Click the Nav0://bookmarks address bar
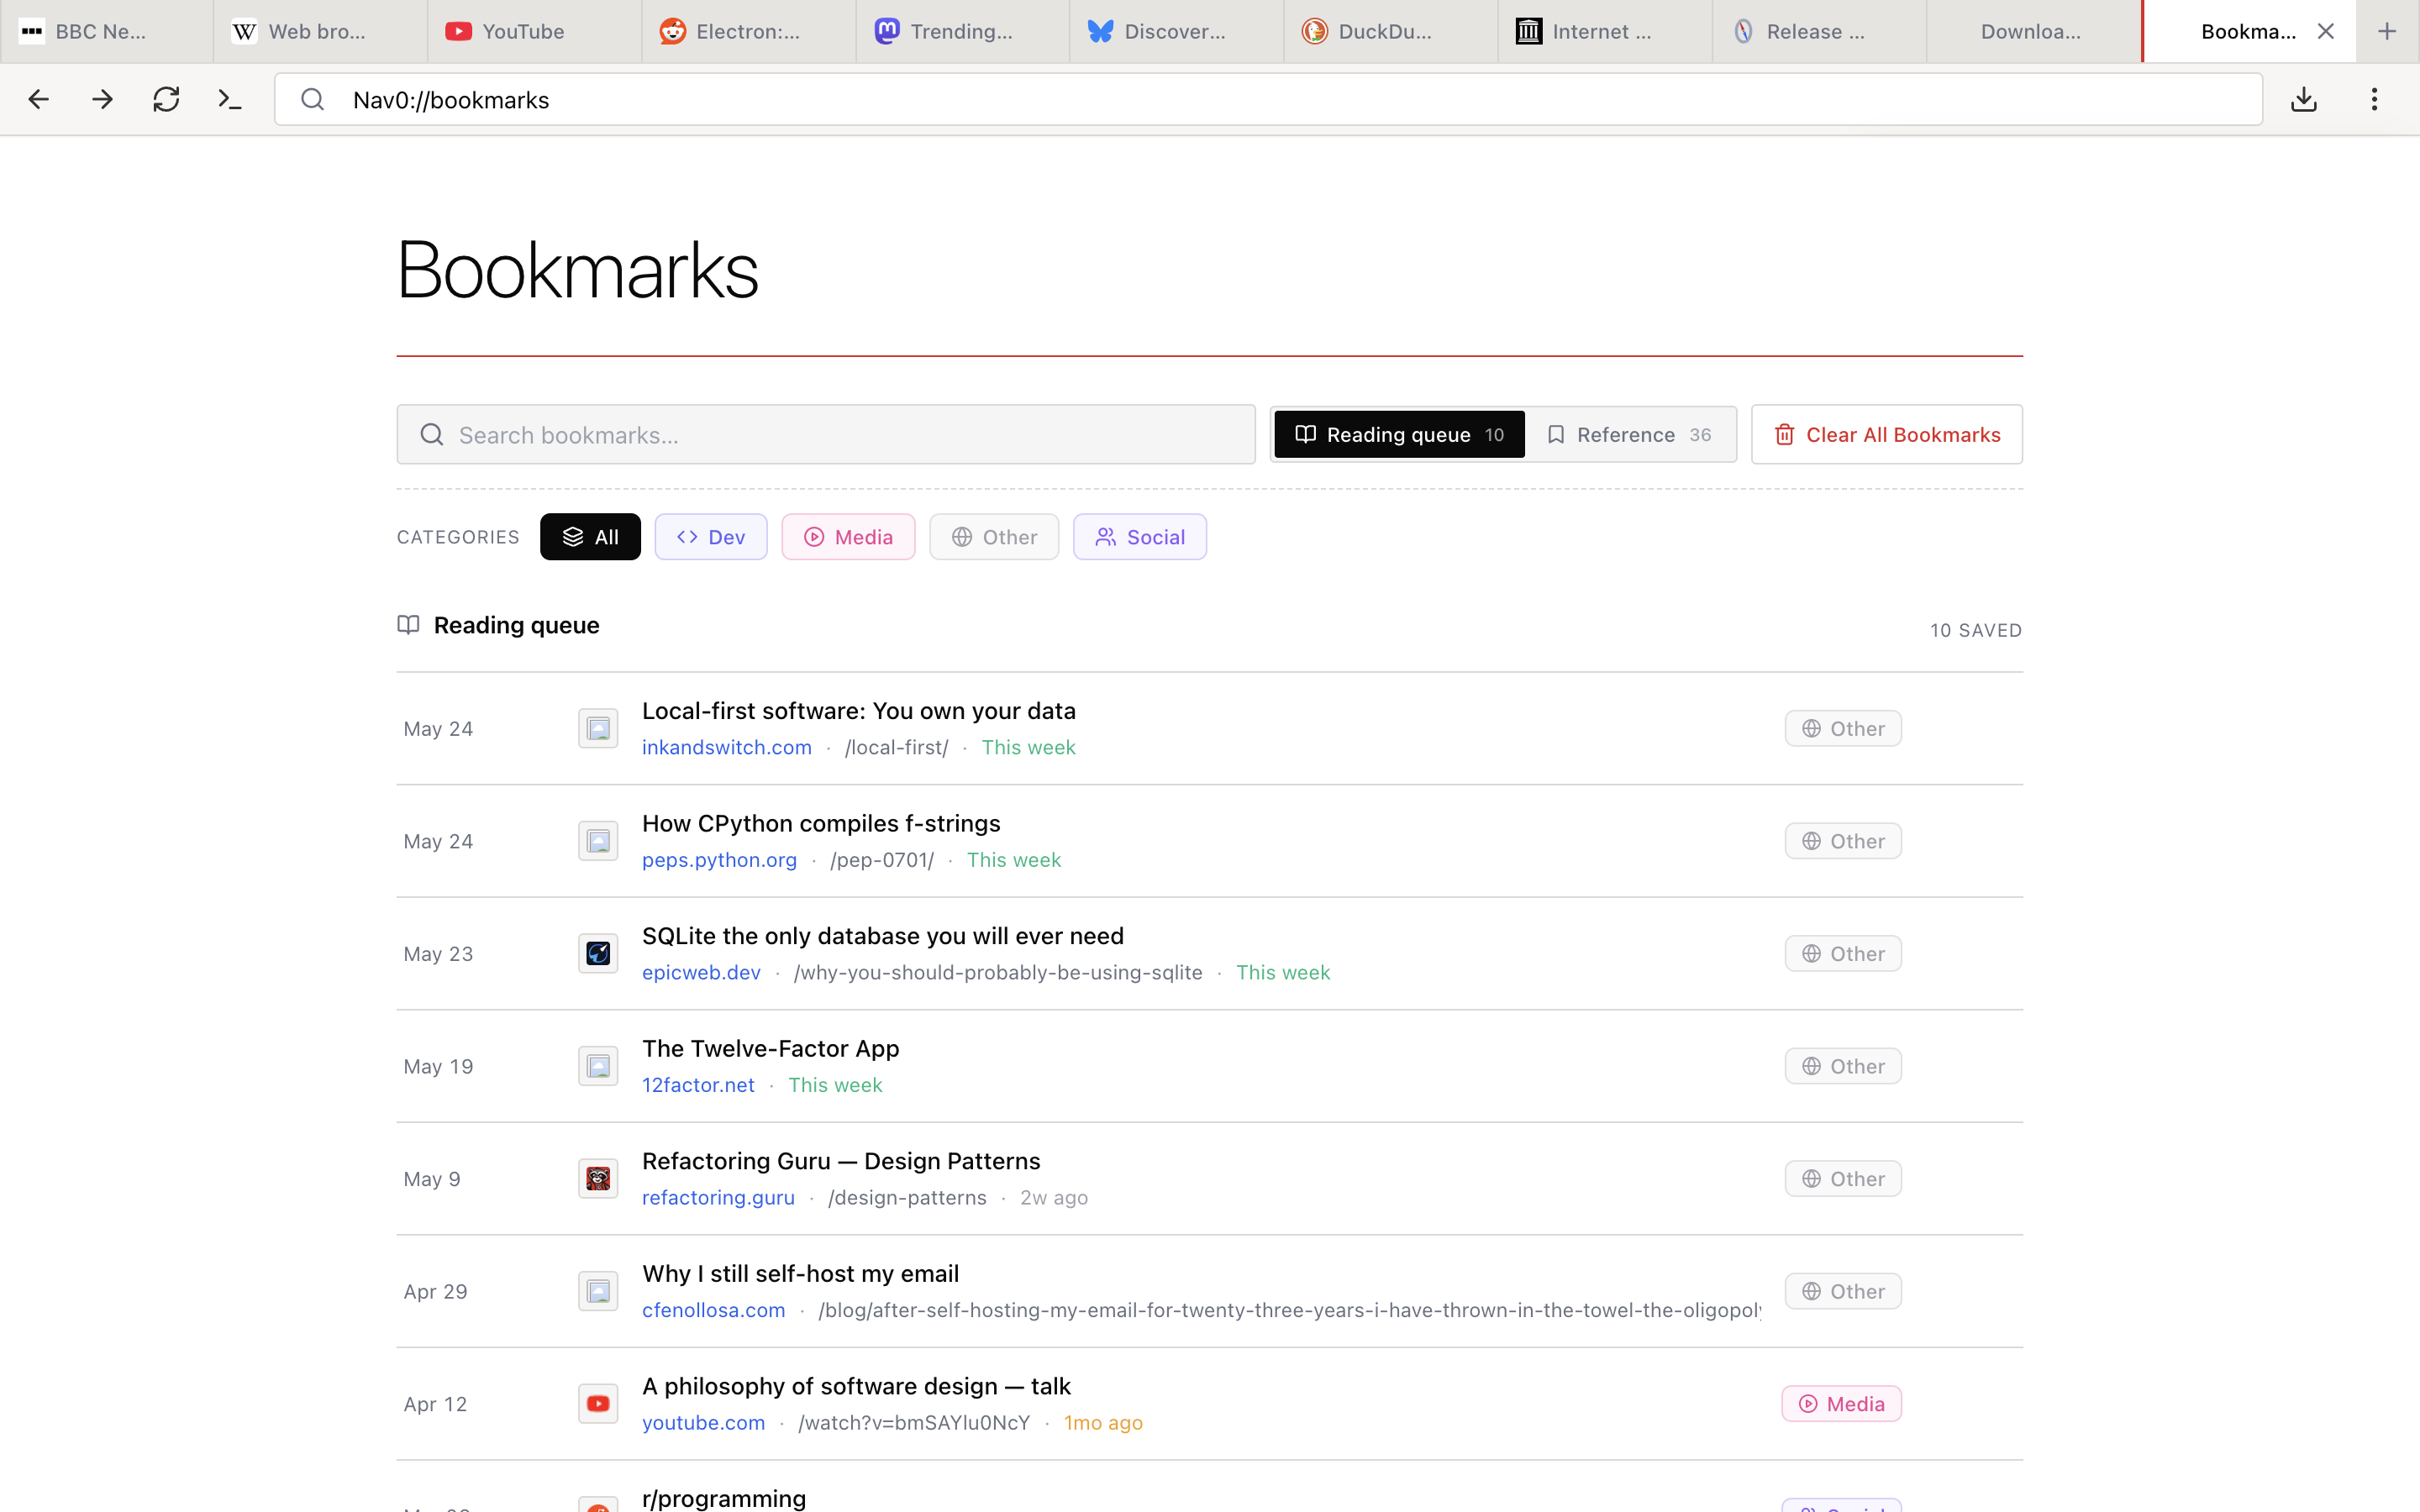 tap(1268, 99)
